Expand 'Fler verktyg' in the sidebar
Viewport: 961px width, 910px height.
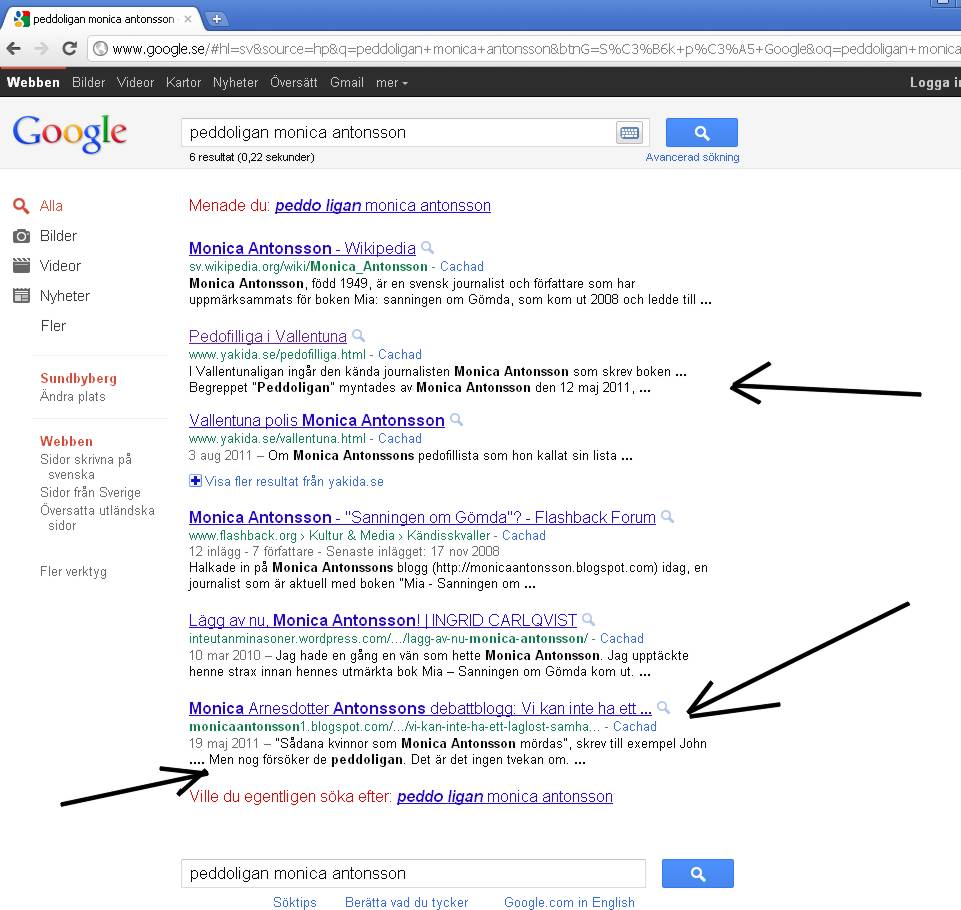click(x=74, y=571)
